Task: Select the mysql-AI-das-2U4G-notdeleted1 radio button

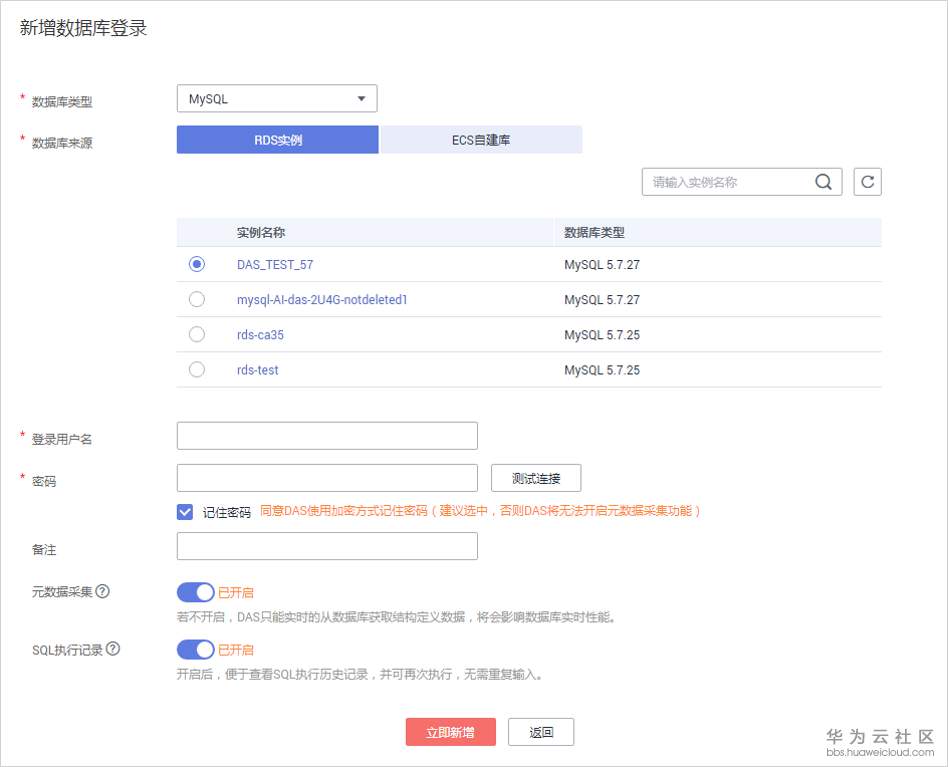Action: (x=196, y=300)
